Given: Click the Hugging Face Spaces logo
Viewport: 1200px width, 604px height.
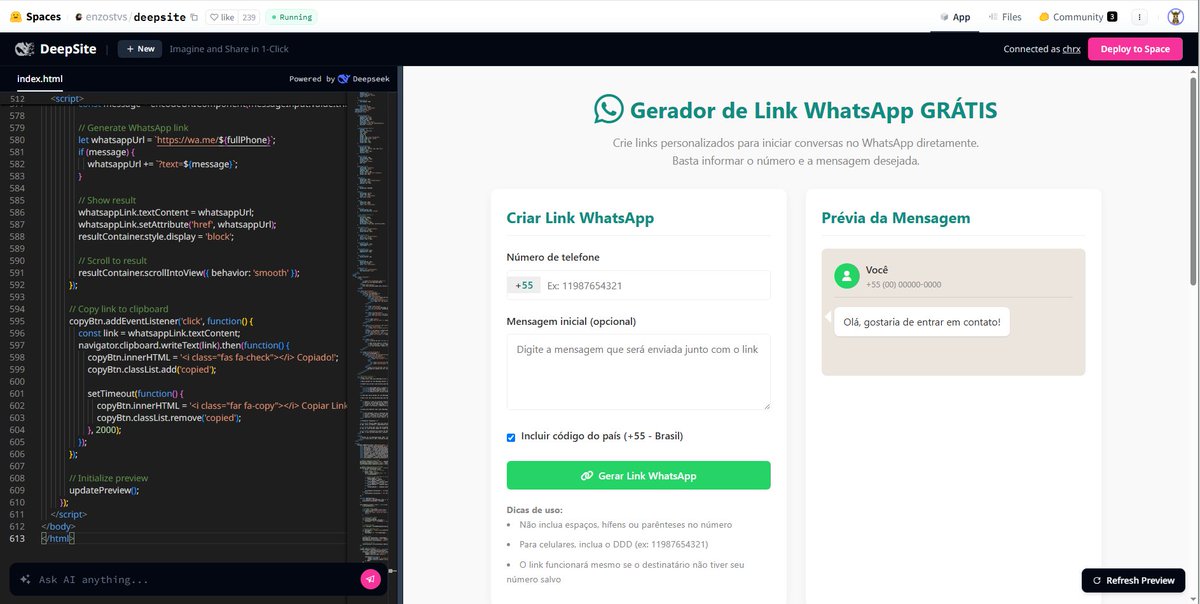Looking at the screenshot, I should [x=36, y=17].
